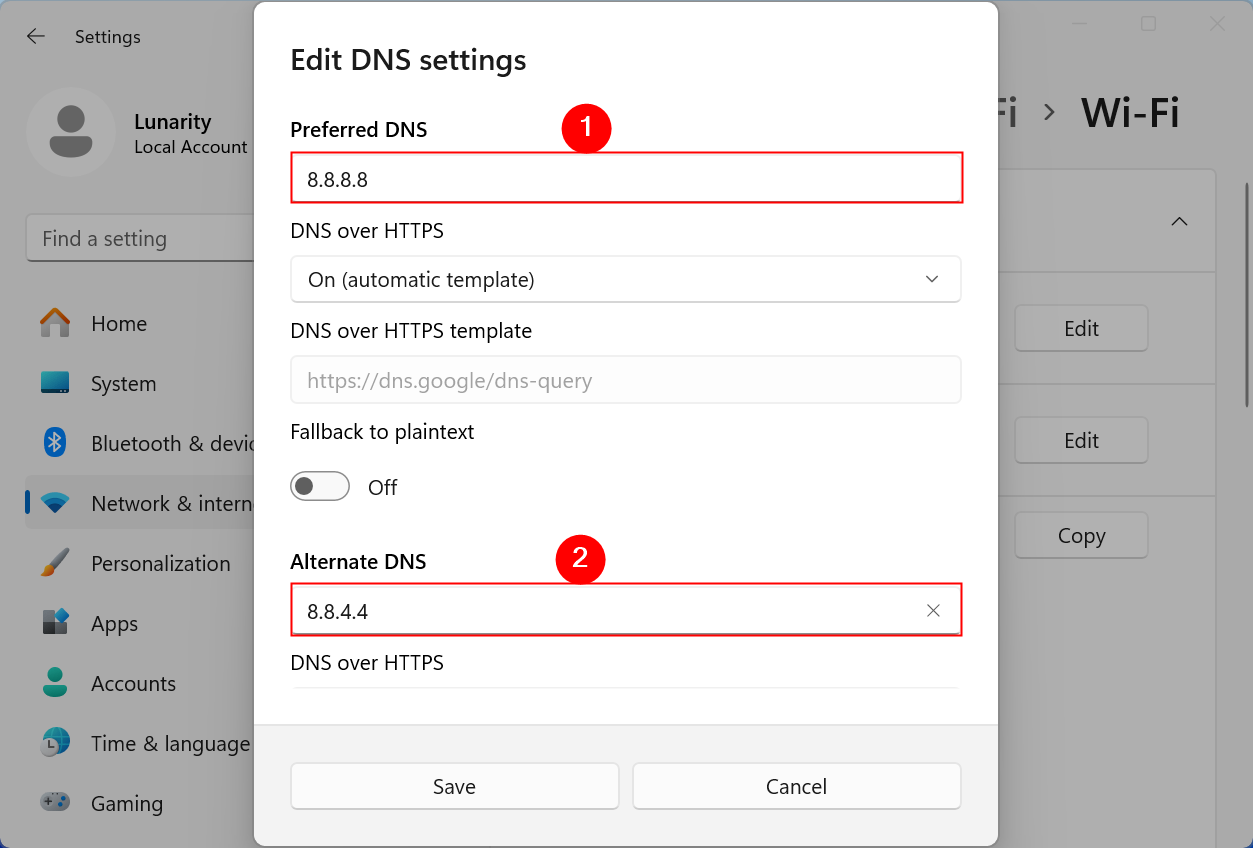Viewport: 1253px width, 848px height.
Task: Open the DNS over HTTPS dropdown
Action: click(x=625, y=279)
